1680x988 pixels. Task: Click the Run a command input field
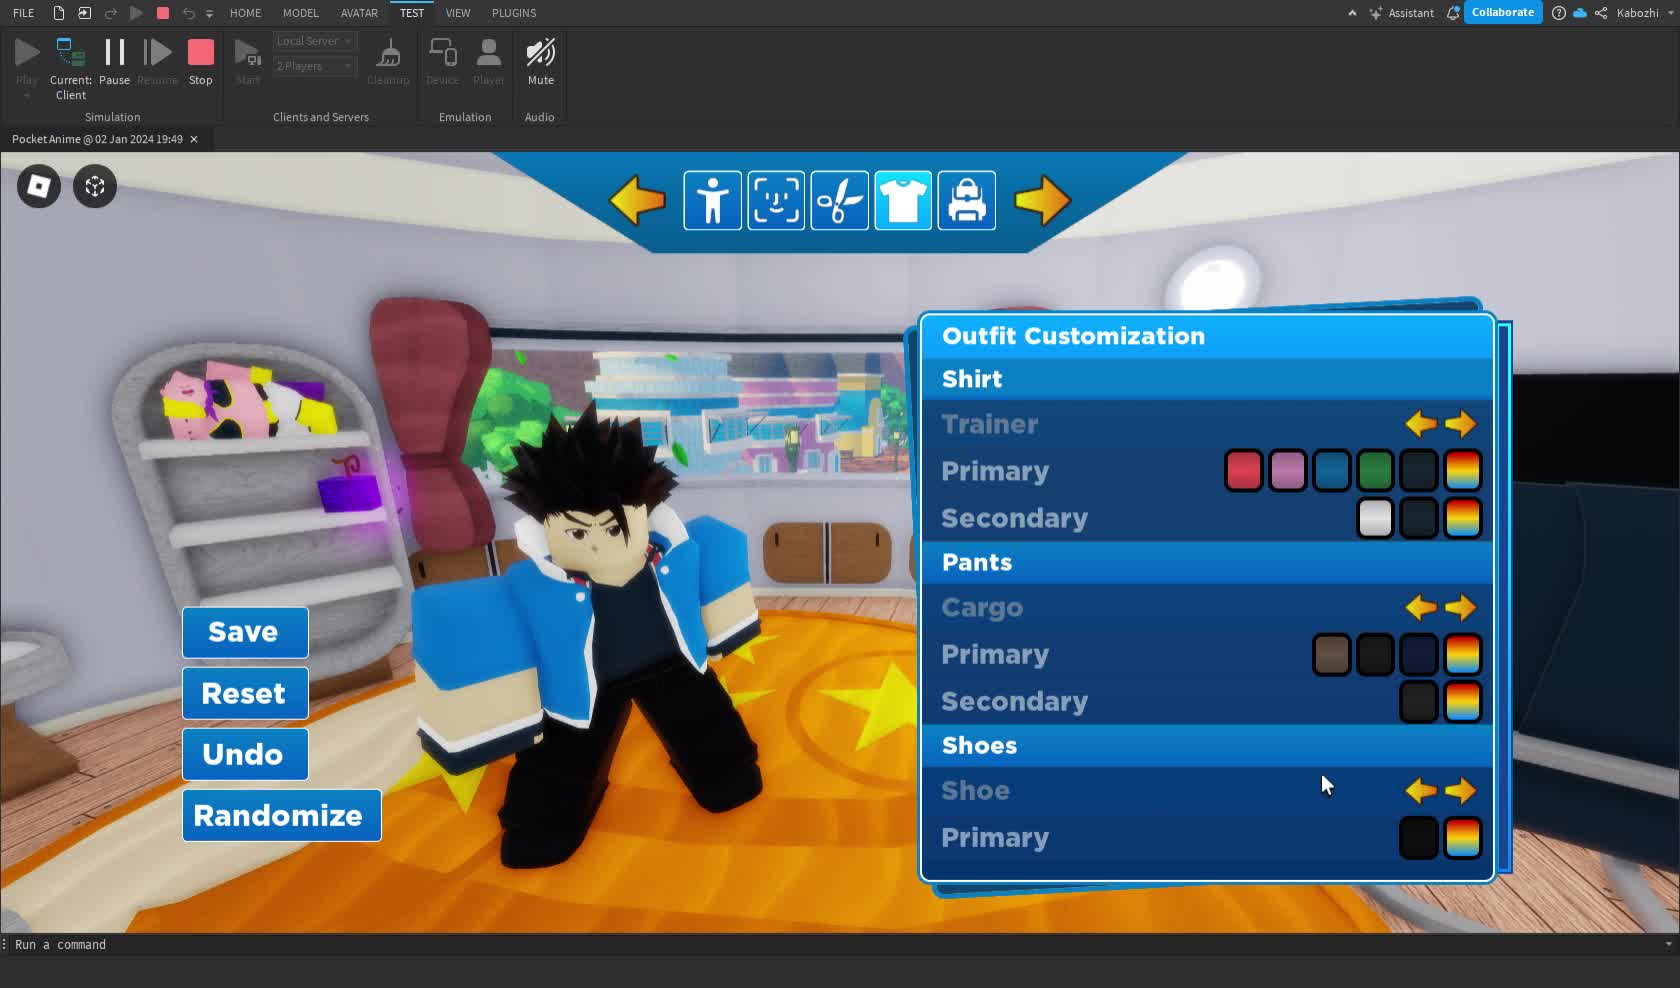[x=200, y=944]
